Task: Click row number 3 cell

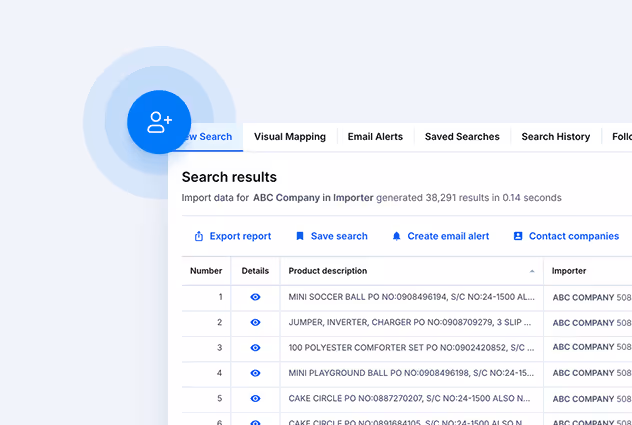Action: pyautogui.click(x=206, y=348)
